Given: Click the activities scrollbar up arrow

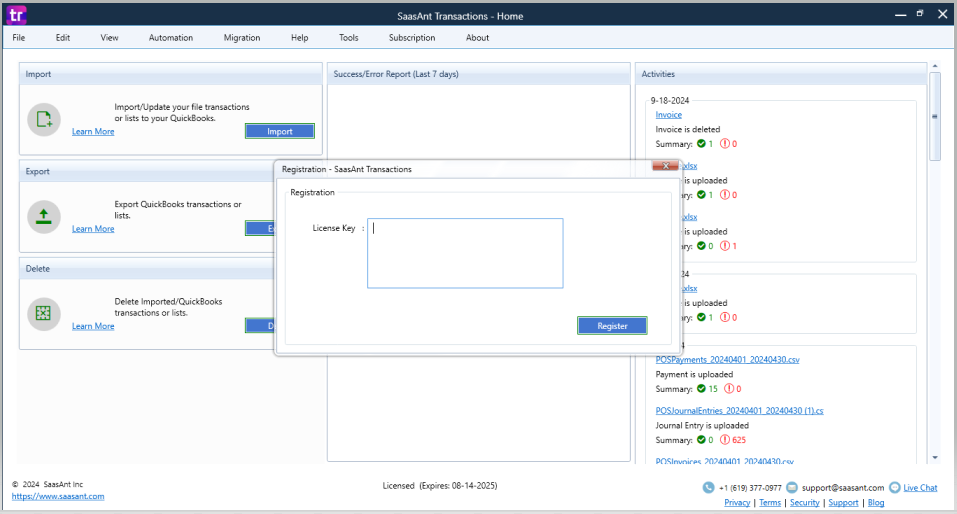Looking at the screenshot, I should tap(935, 66).
